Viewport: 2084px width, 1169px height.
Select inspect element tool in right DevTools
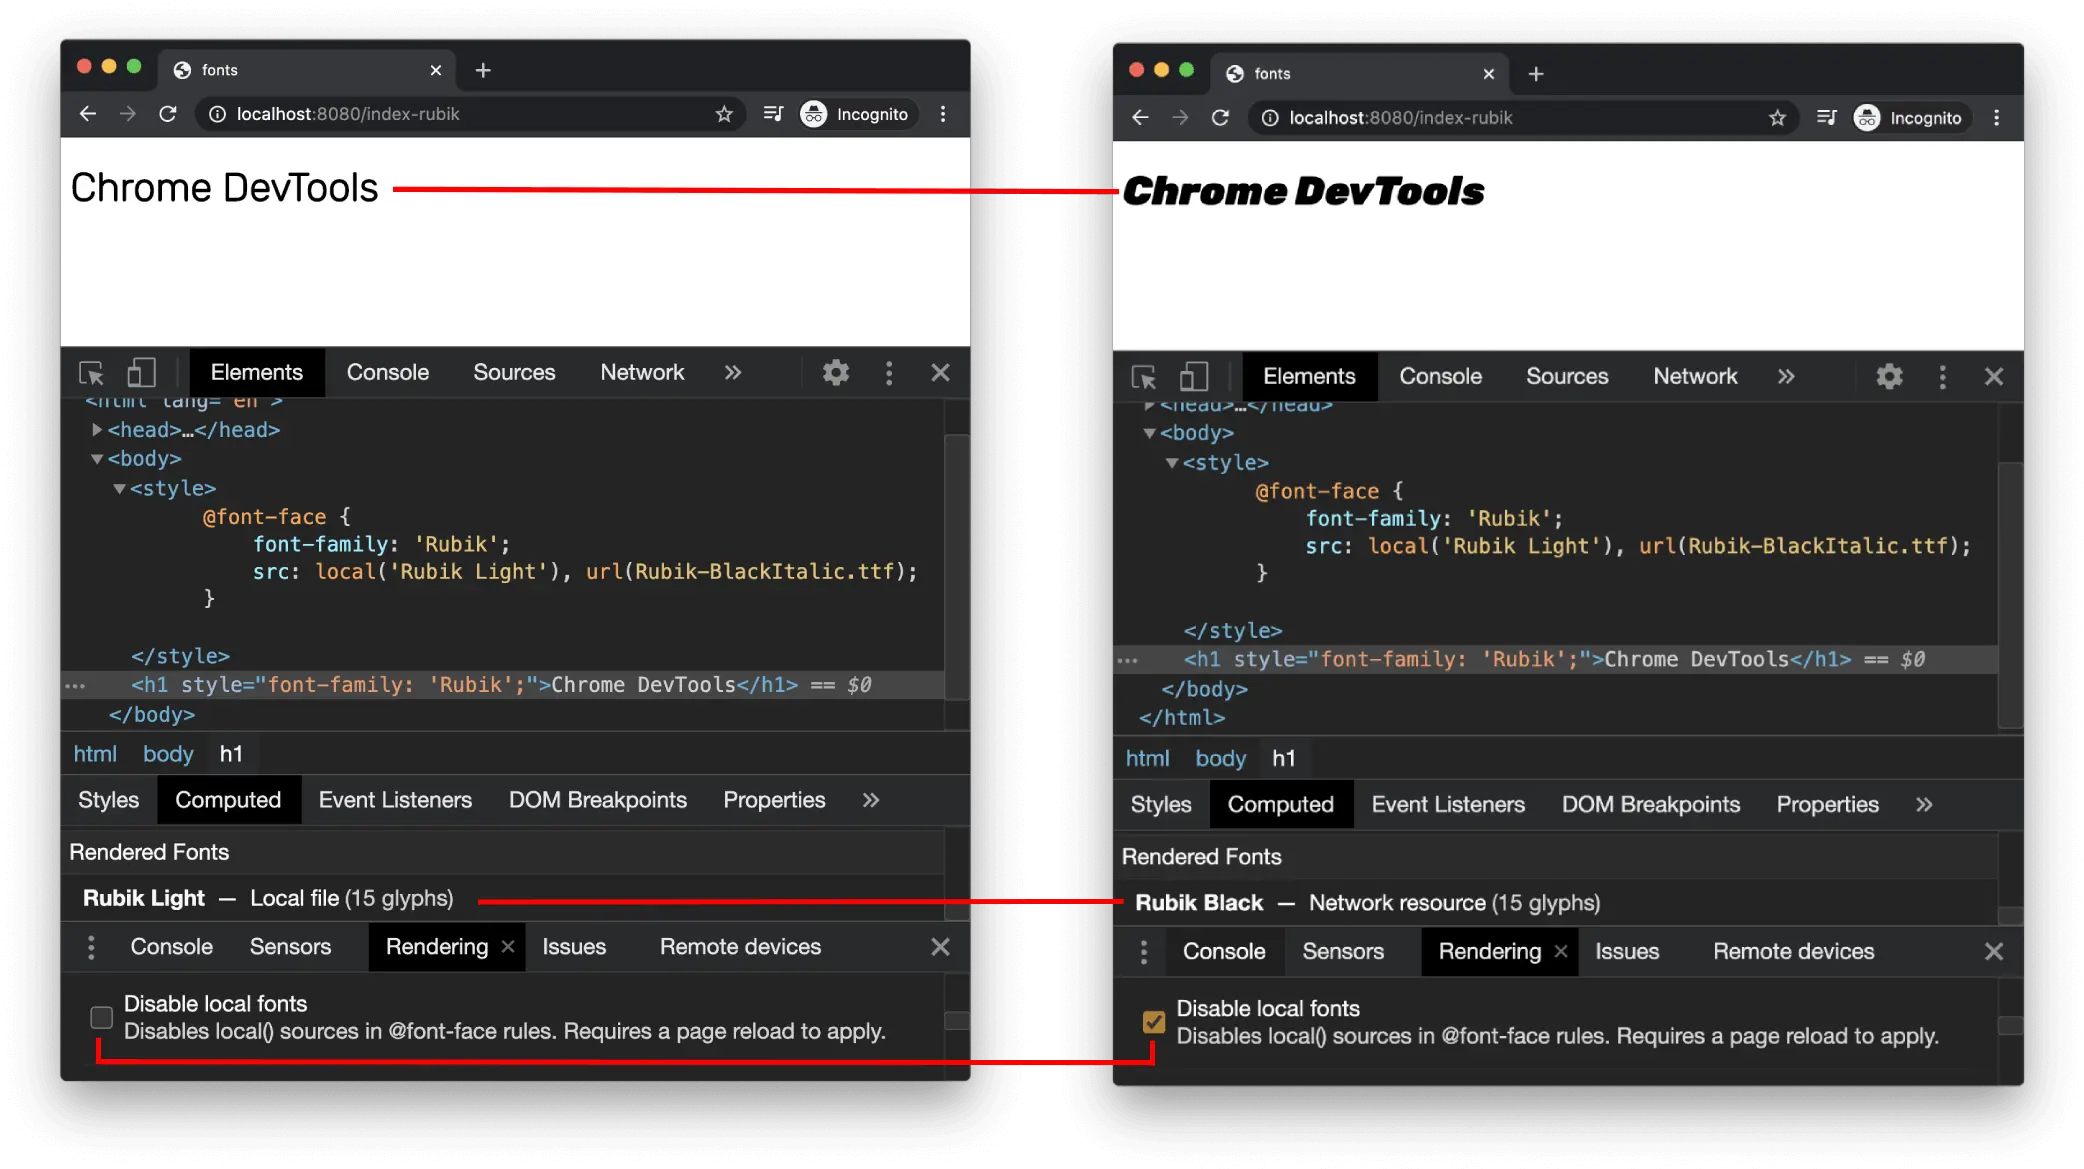click(x=1144, y=377)
